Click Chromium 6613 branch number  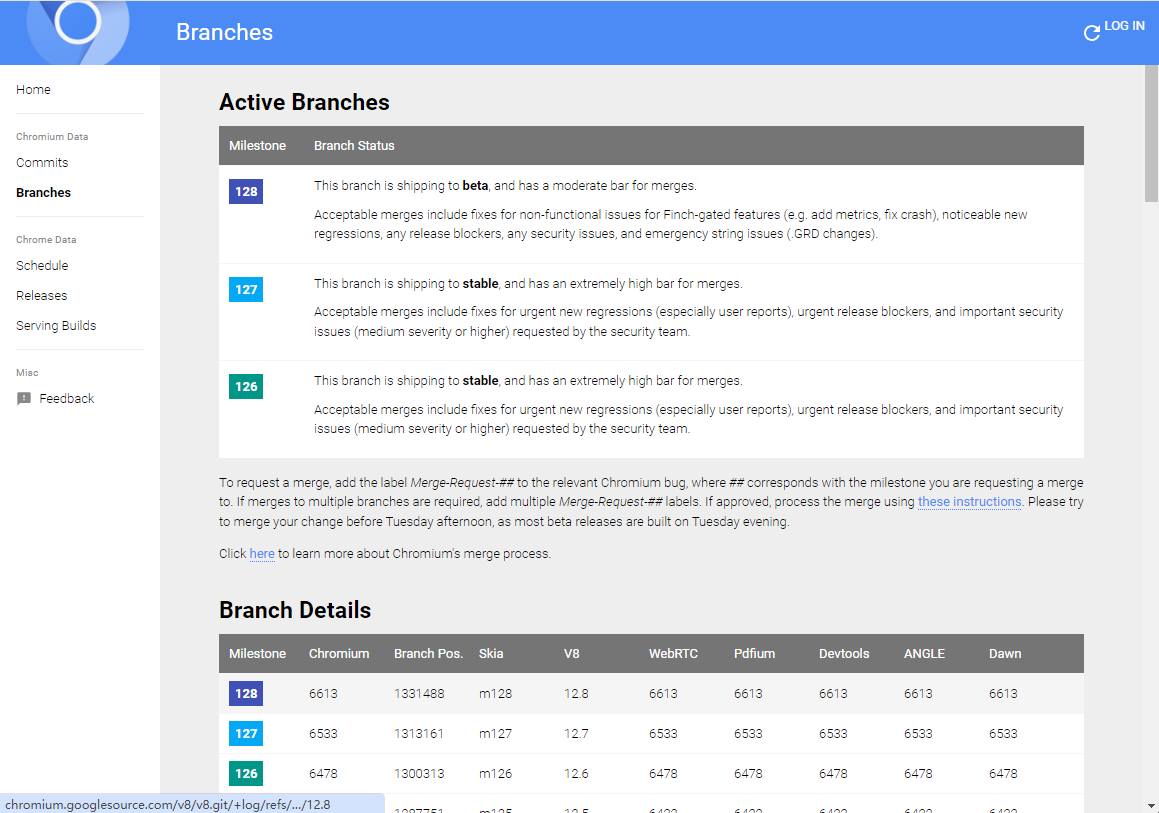pyautogui.click(x=323, y=693)
